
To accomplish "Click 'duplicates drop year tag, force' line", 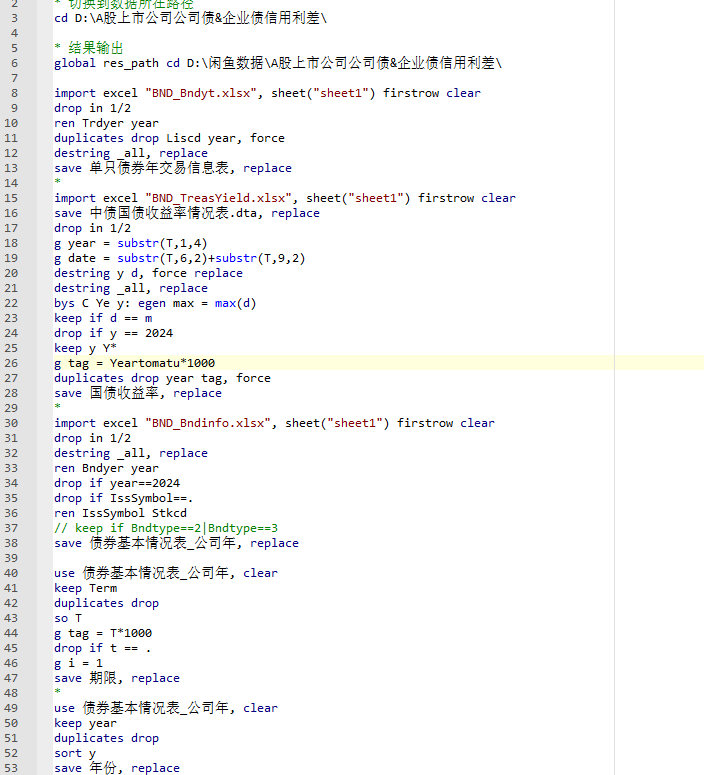I will click(162, 378).
